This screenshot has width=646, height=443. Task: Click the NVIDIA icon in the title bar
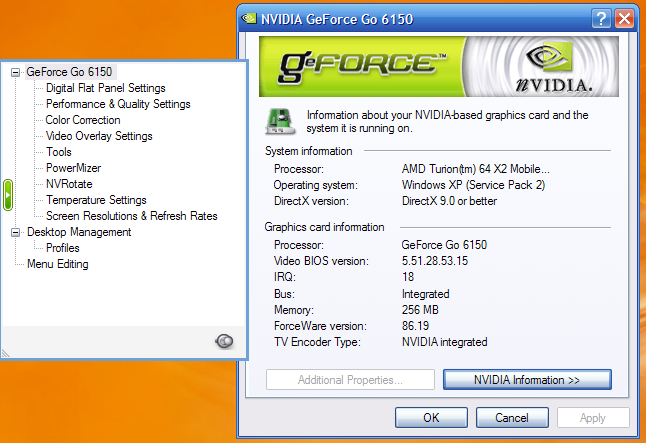click(249, 19)
